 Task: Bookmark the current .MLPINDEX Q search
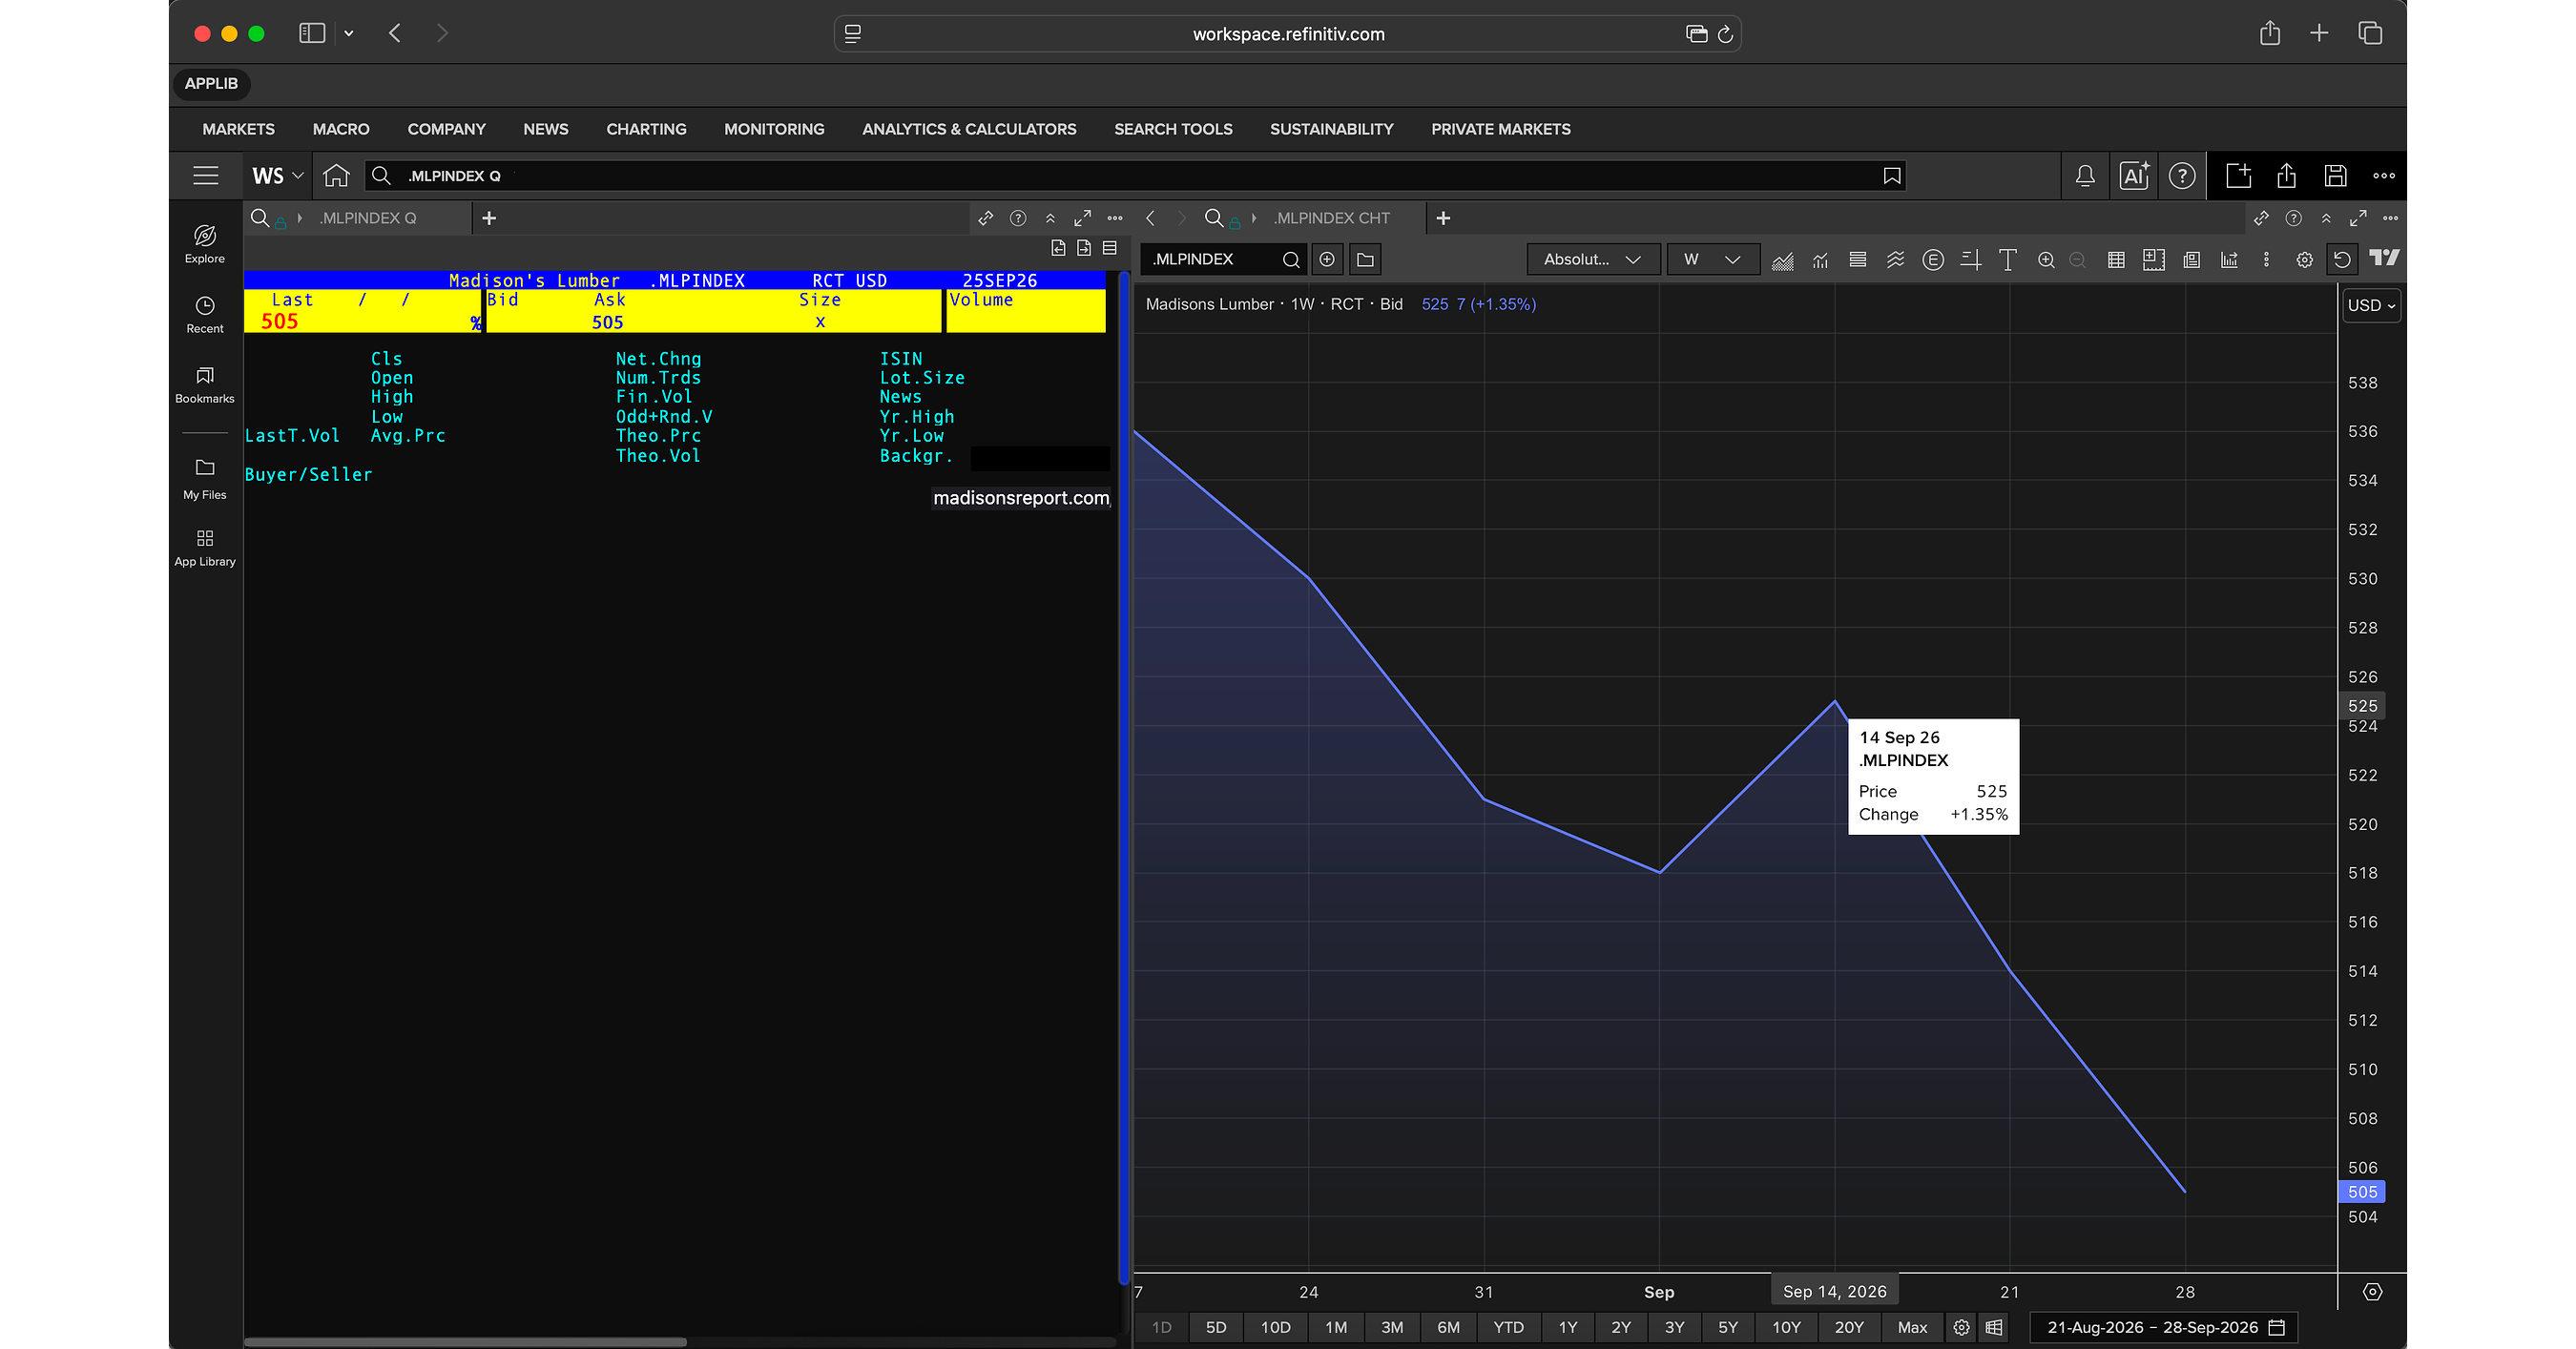tap(1891, 176)
